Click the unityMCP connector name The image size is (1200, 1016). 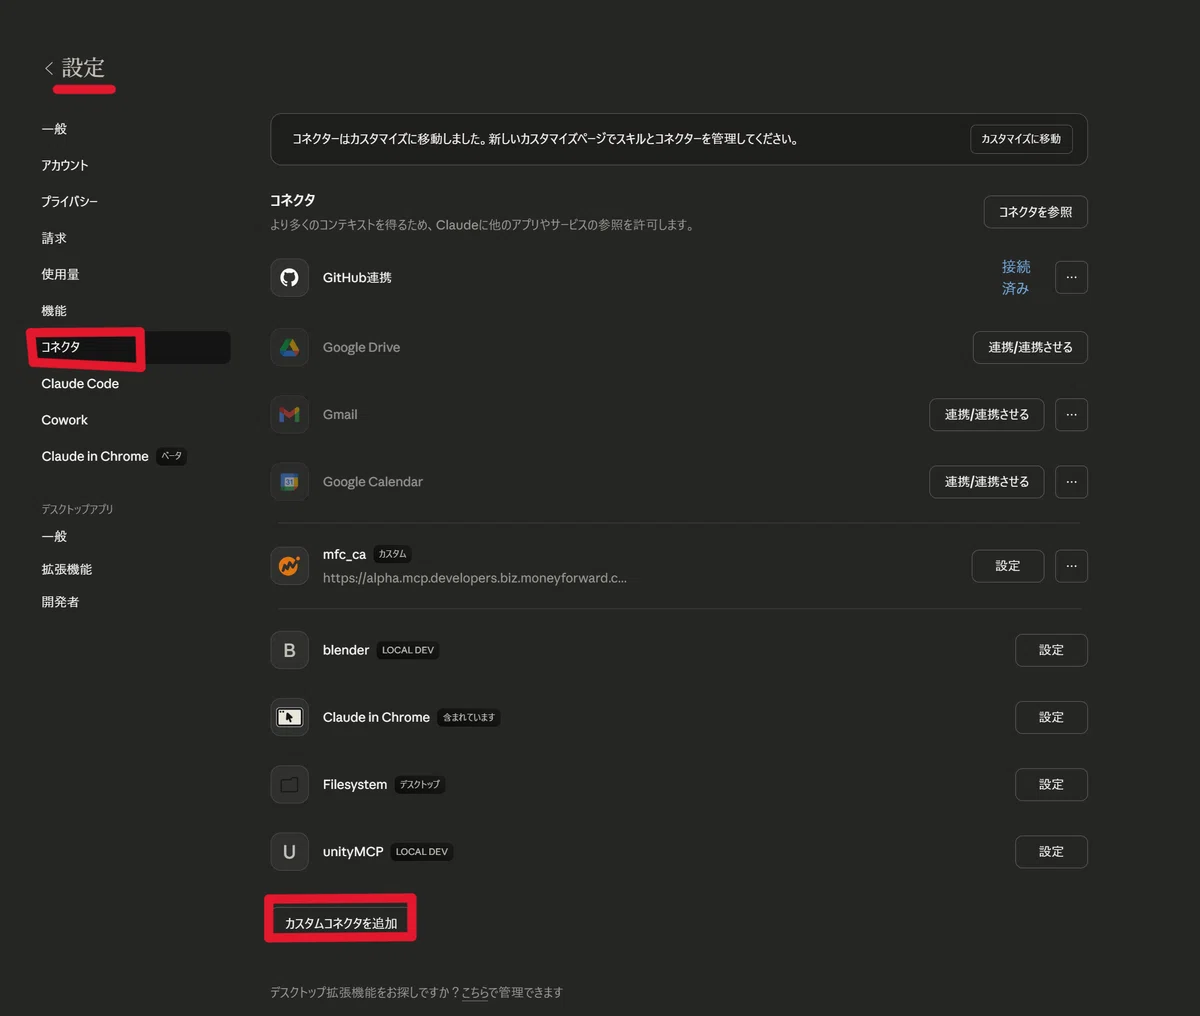click(x=353, y=851)
